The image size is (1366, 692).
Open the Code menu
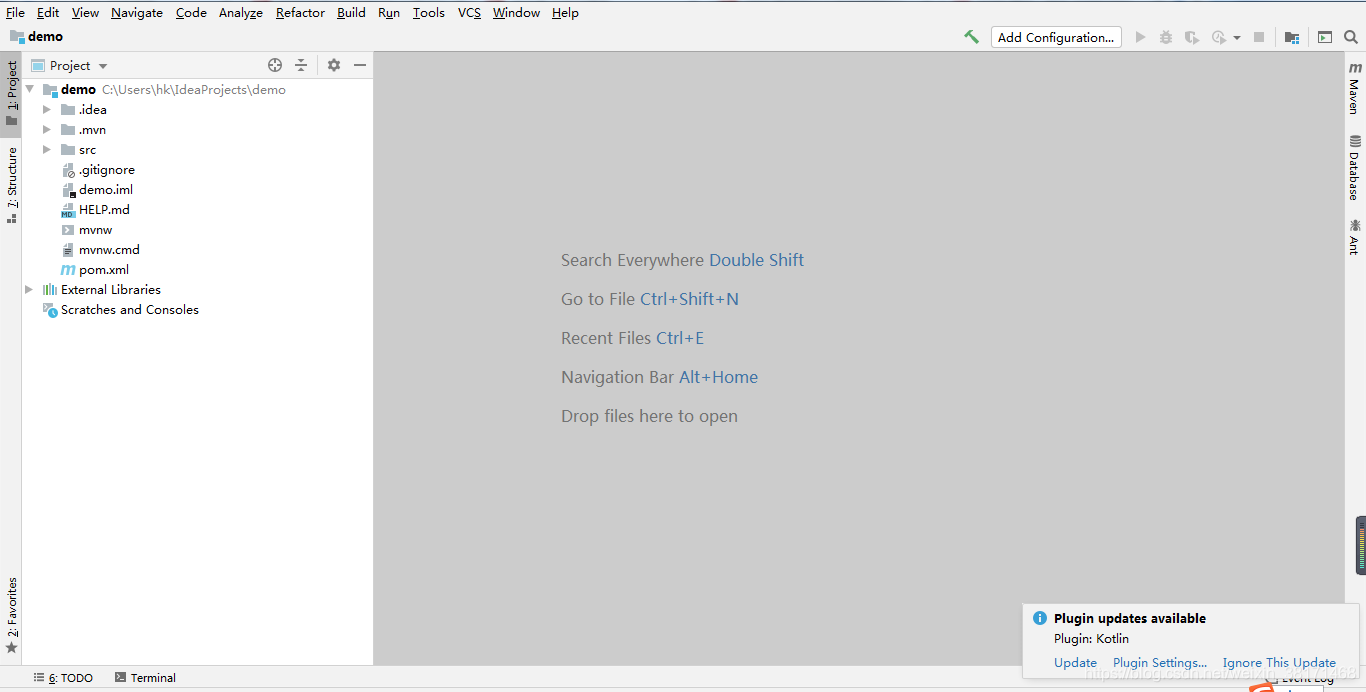coord(191,12)
